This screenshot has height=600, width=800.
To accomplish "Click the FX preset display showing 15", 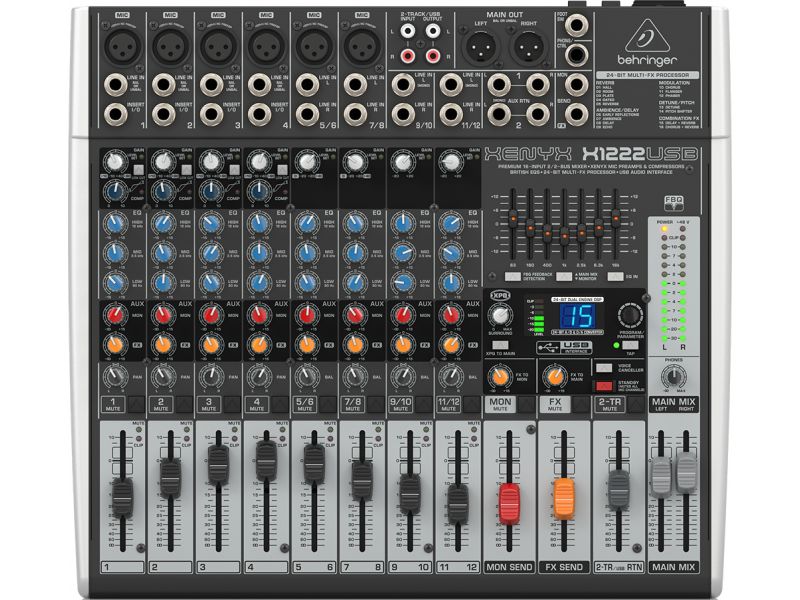I will tap(577, 315).
